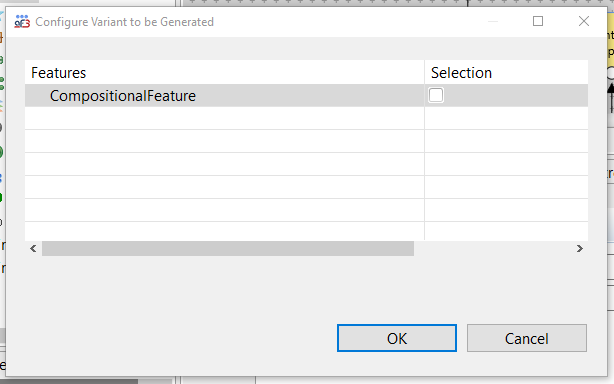This screenshot has height=384, width=614.
Task: Enable the CompositionalFeature selection checkbox
Action: (x=436, y=95)
